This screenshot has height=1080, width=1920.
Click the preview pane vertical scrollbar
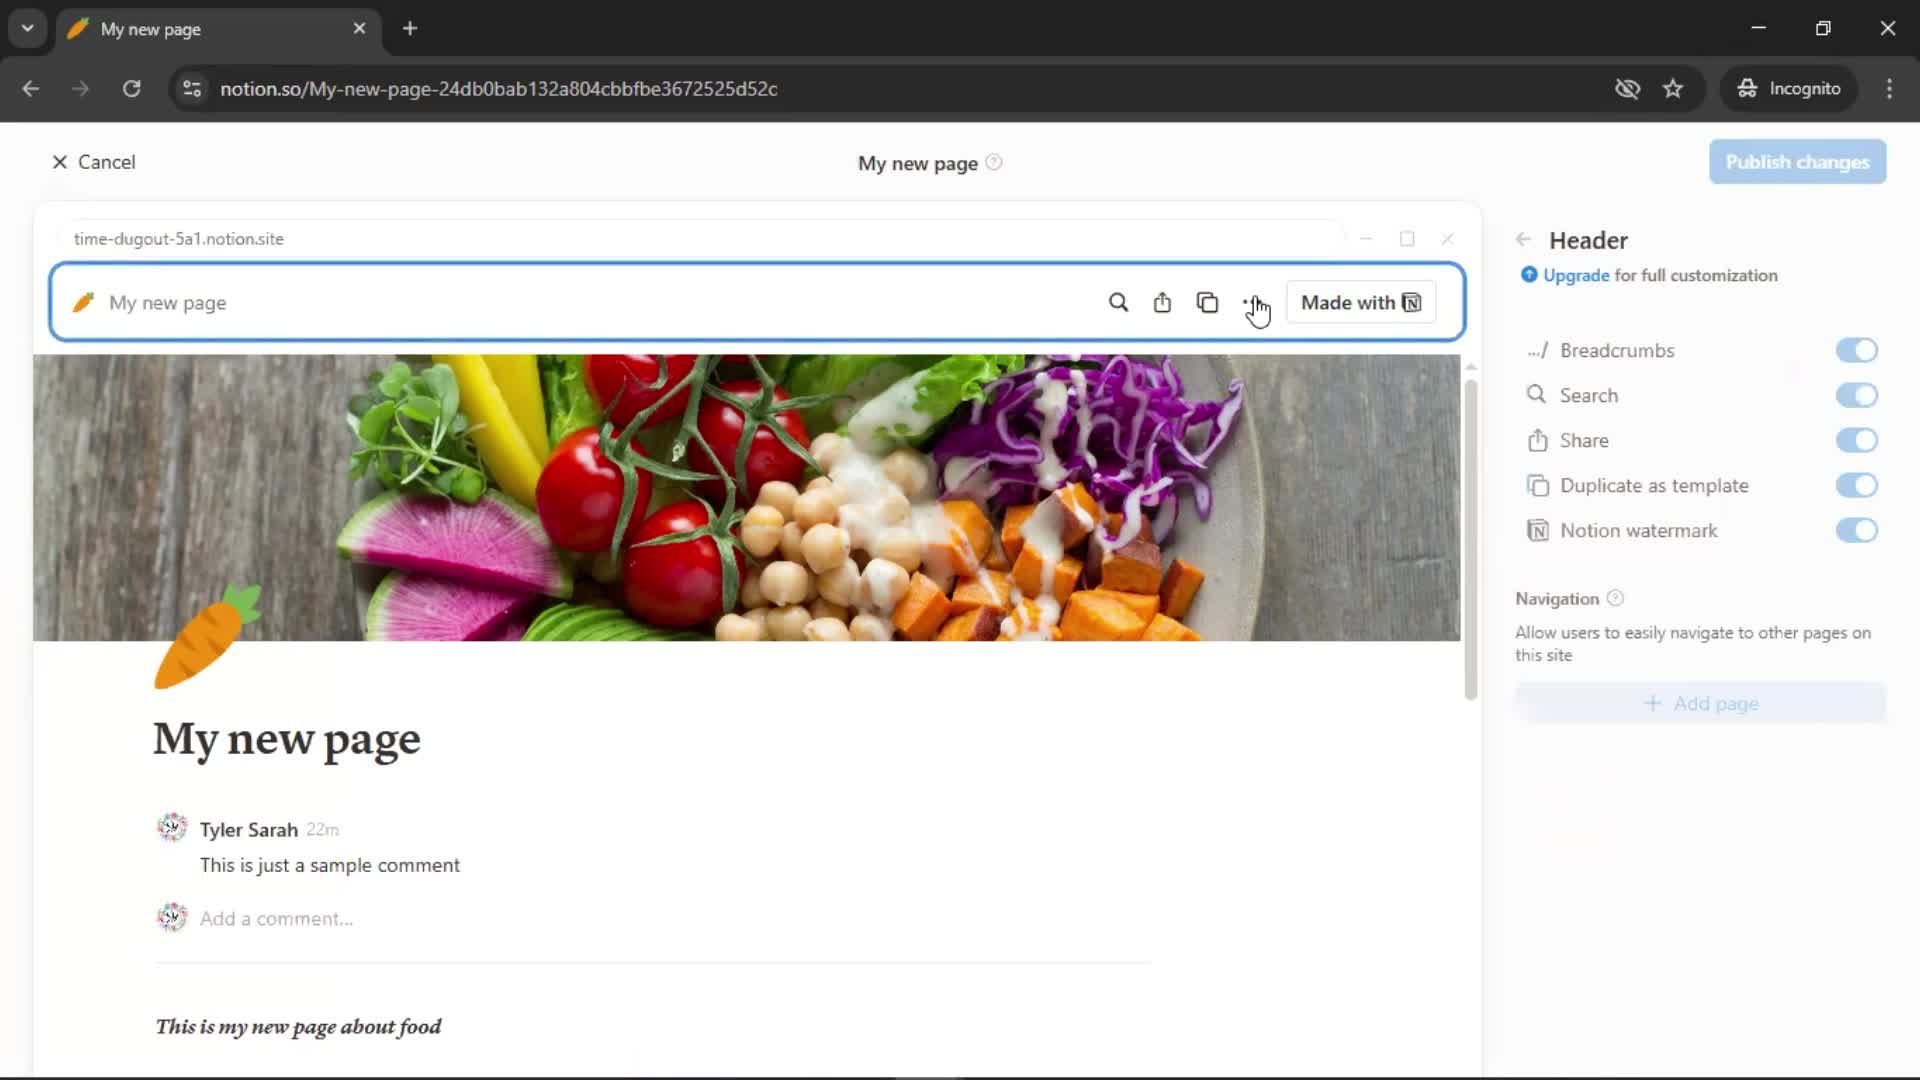[1470, 540]
